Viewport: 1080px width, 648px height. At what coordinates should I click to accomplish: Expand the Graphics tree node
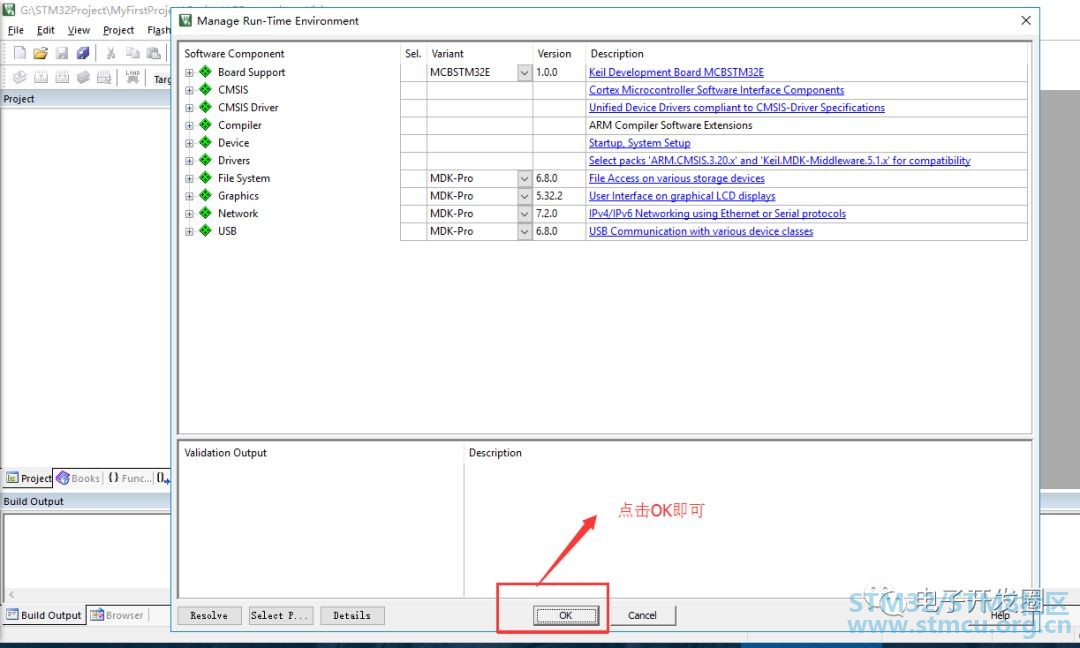[x=189, y=196]
